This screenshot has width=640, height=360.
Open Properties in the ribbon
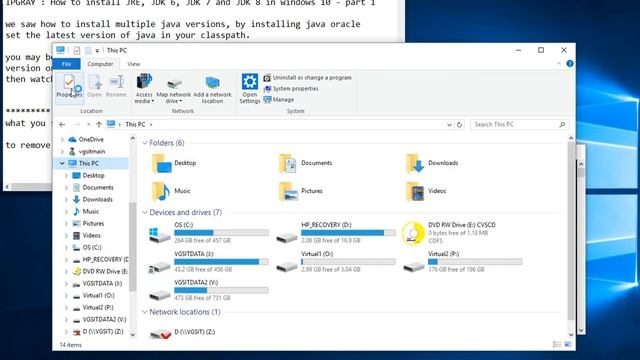(x=69, y=87)
